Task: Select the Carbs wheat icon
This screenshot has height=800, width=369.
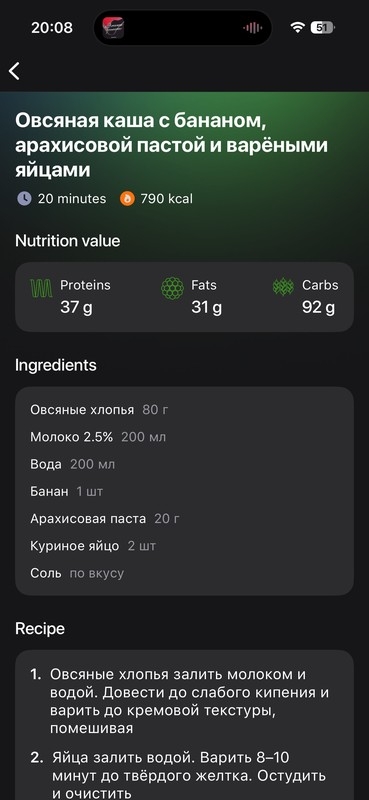Action: [x=283, y=287]
